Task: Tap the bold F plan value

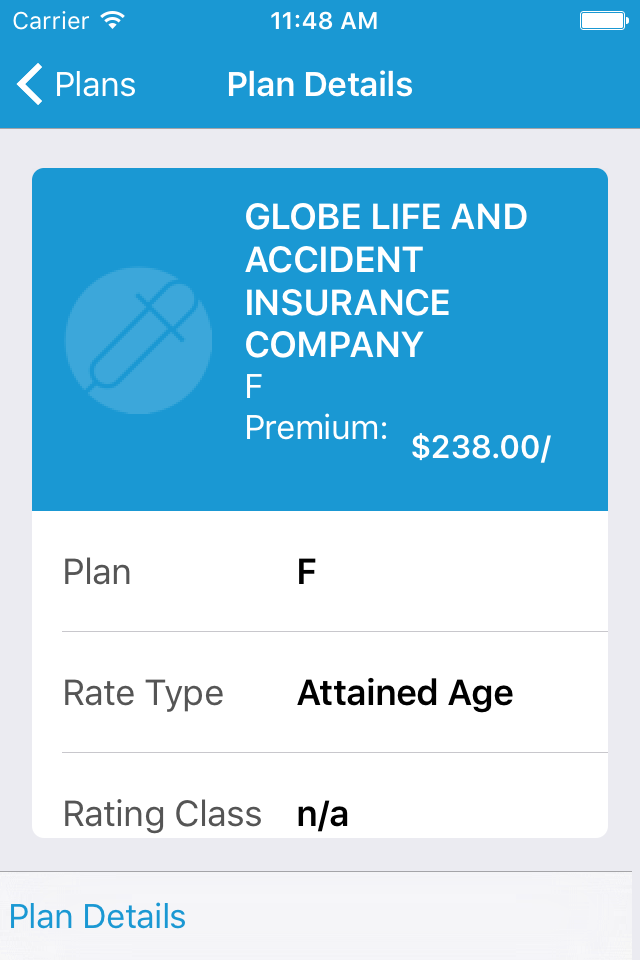Action: coord(307,572)
